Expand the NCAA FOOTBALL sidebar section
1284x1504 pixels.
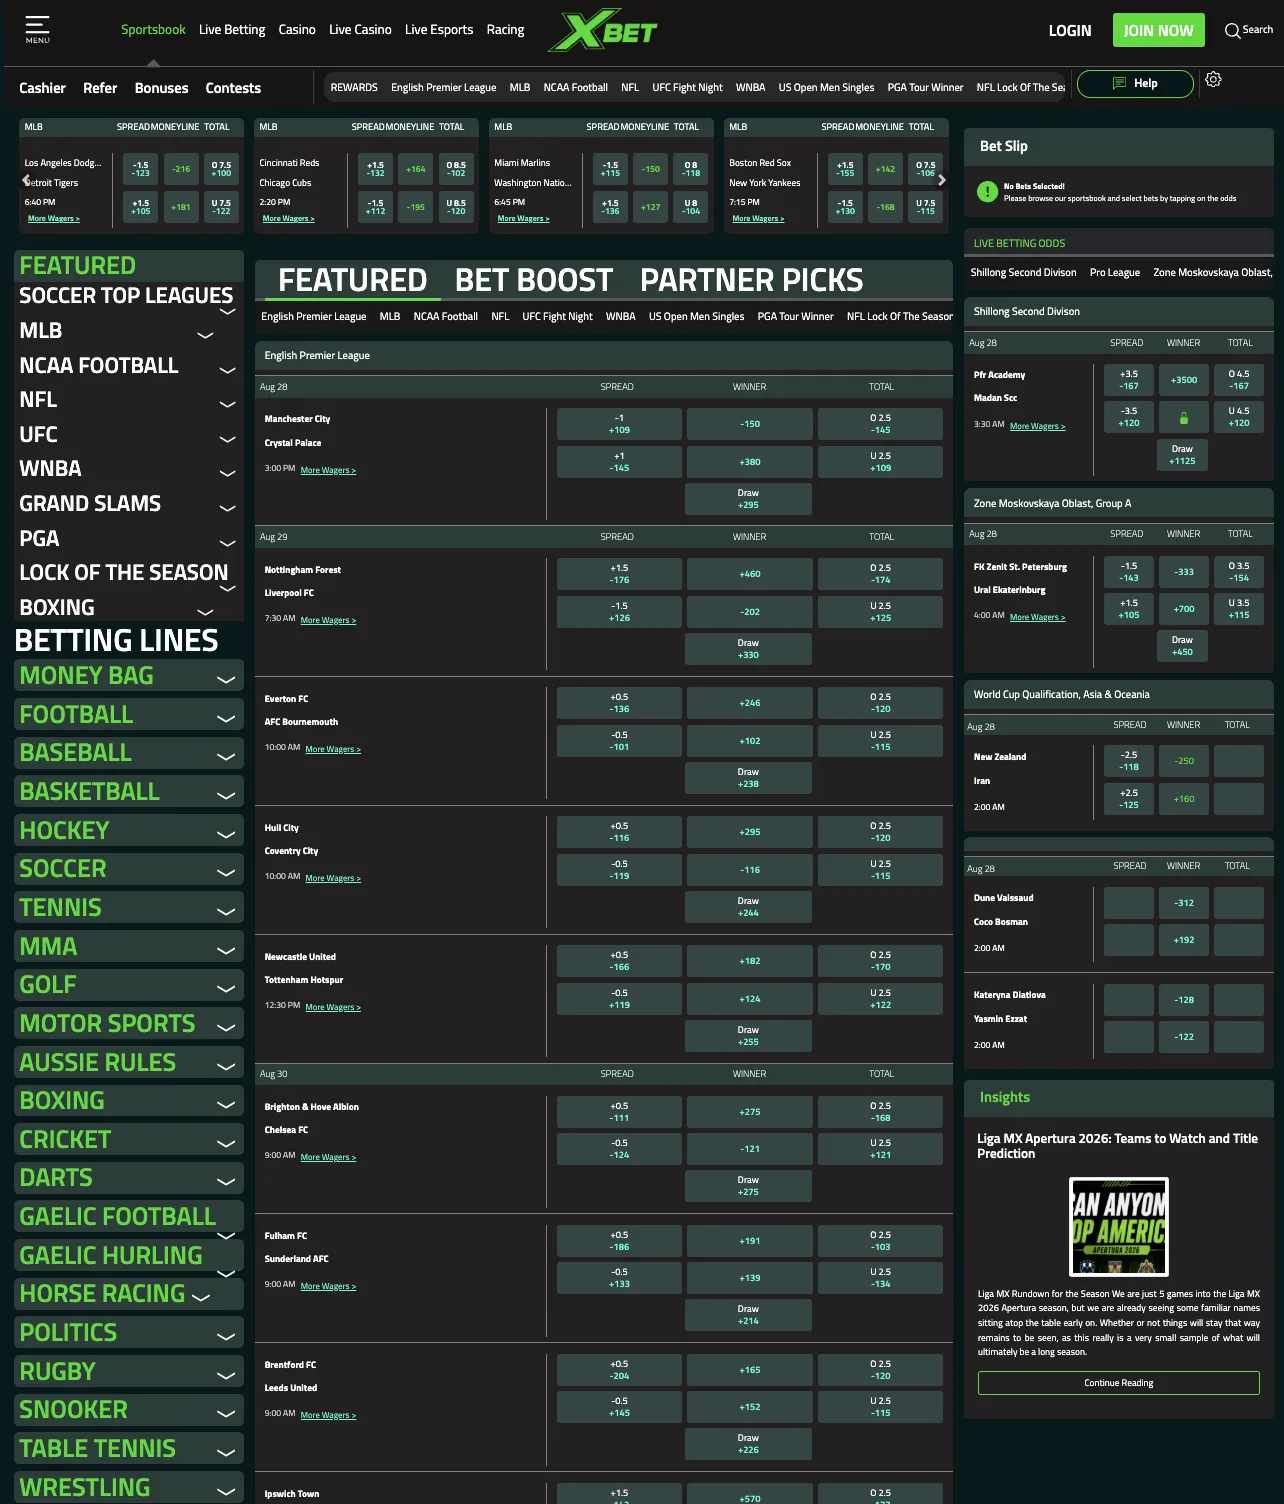pyautogui.click(x=227, y=370)
